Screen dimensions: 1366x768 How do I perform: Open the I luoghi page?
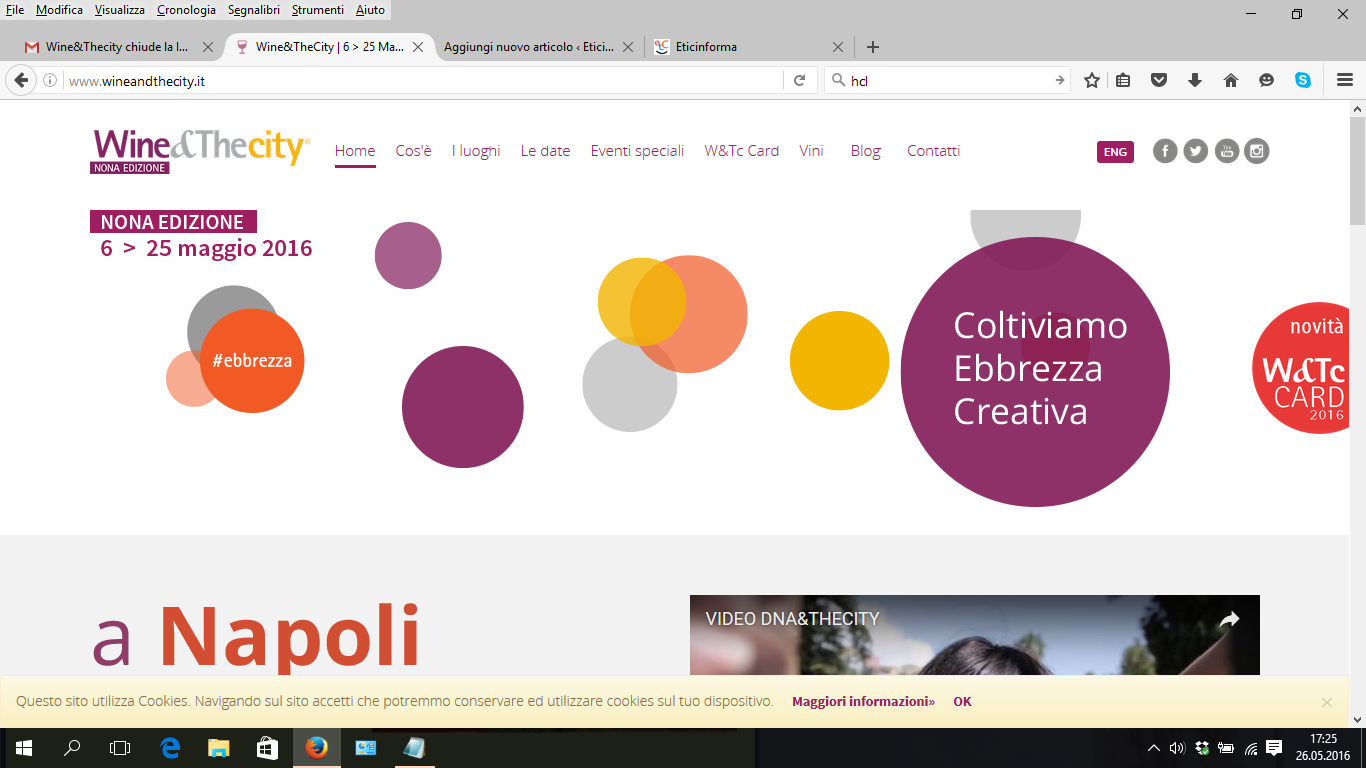coord(476,151)
